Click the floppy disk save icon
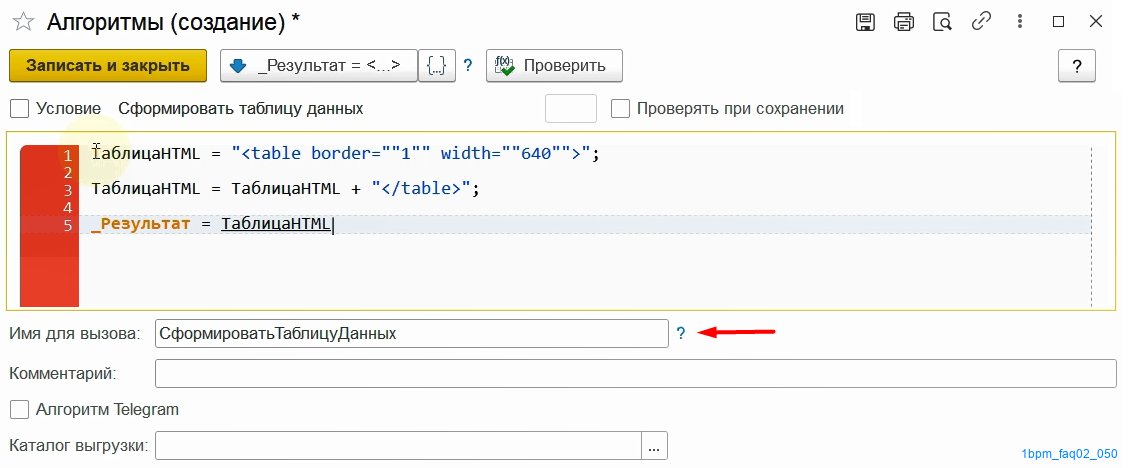The width and height of the screenshot is (1128, 468). (x=865, y=21)
